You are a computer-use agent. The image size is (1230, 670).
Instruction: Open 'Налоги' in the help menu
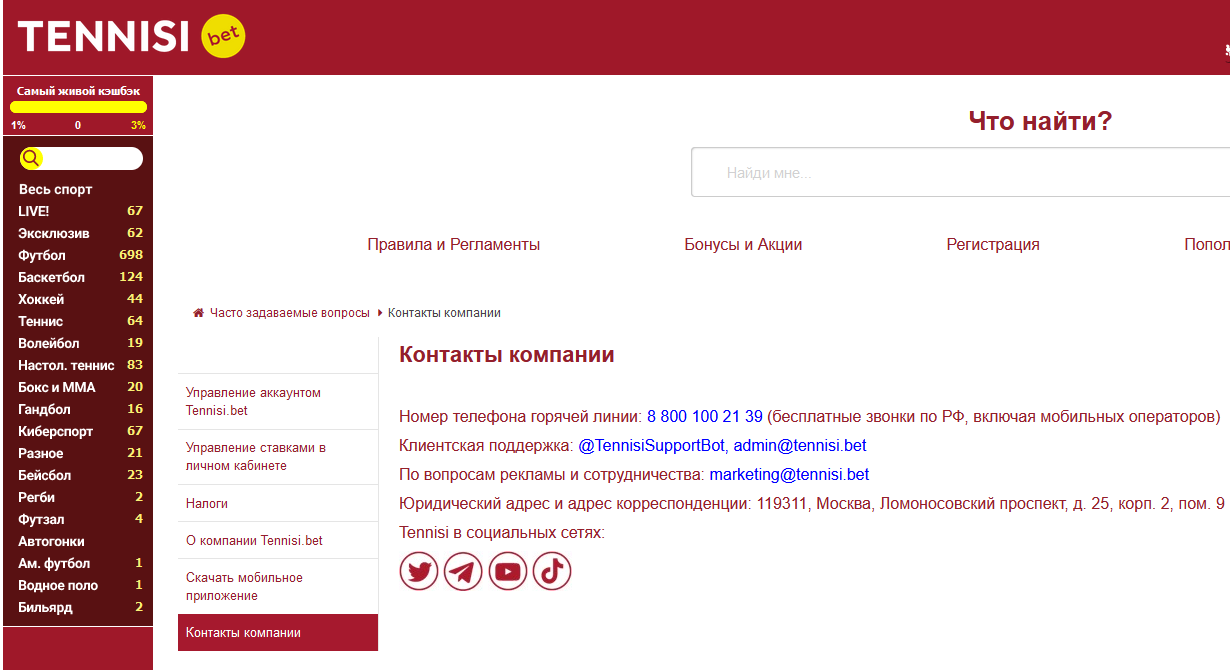pos(207,504)
